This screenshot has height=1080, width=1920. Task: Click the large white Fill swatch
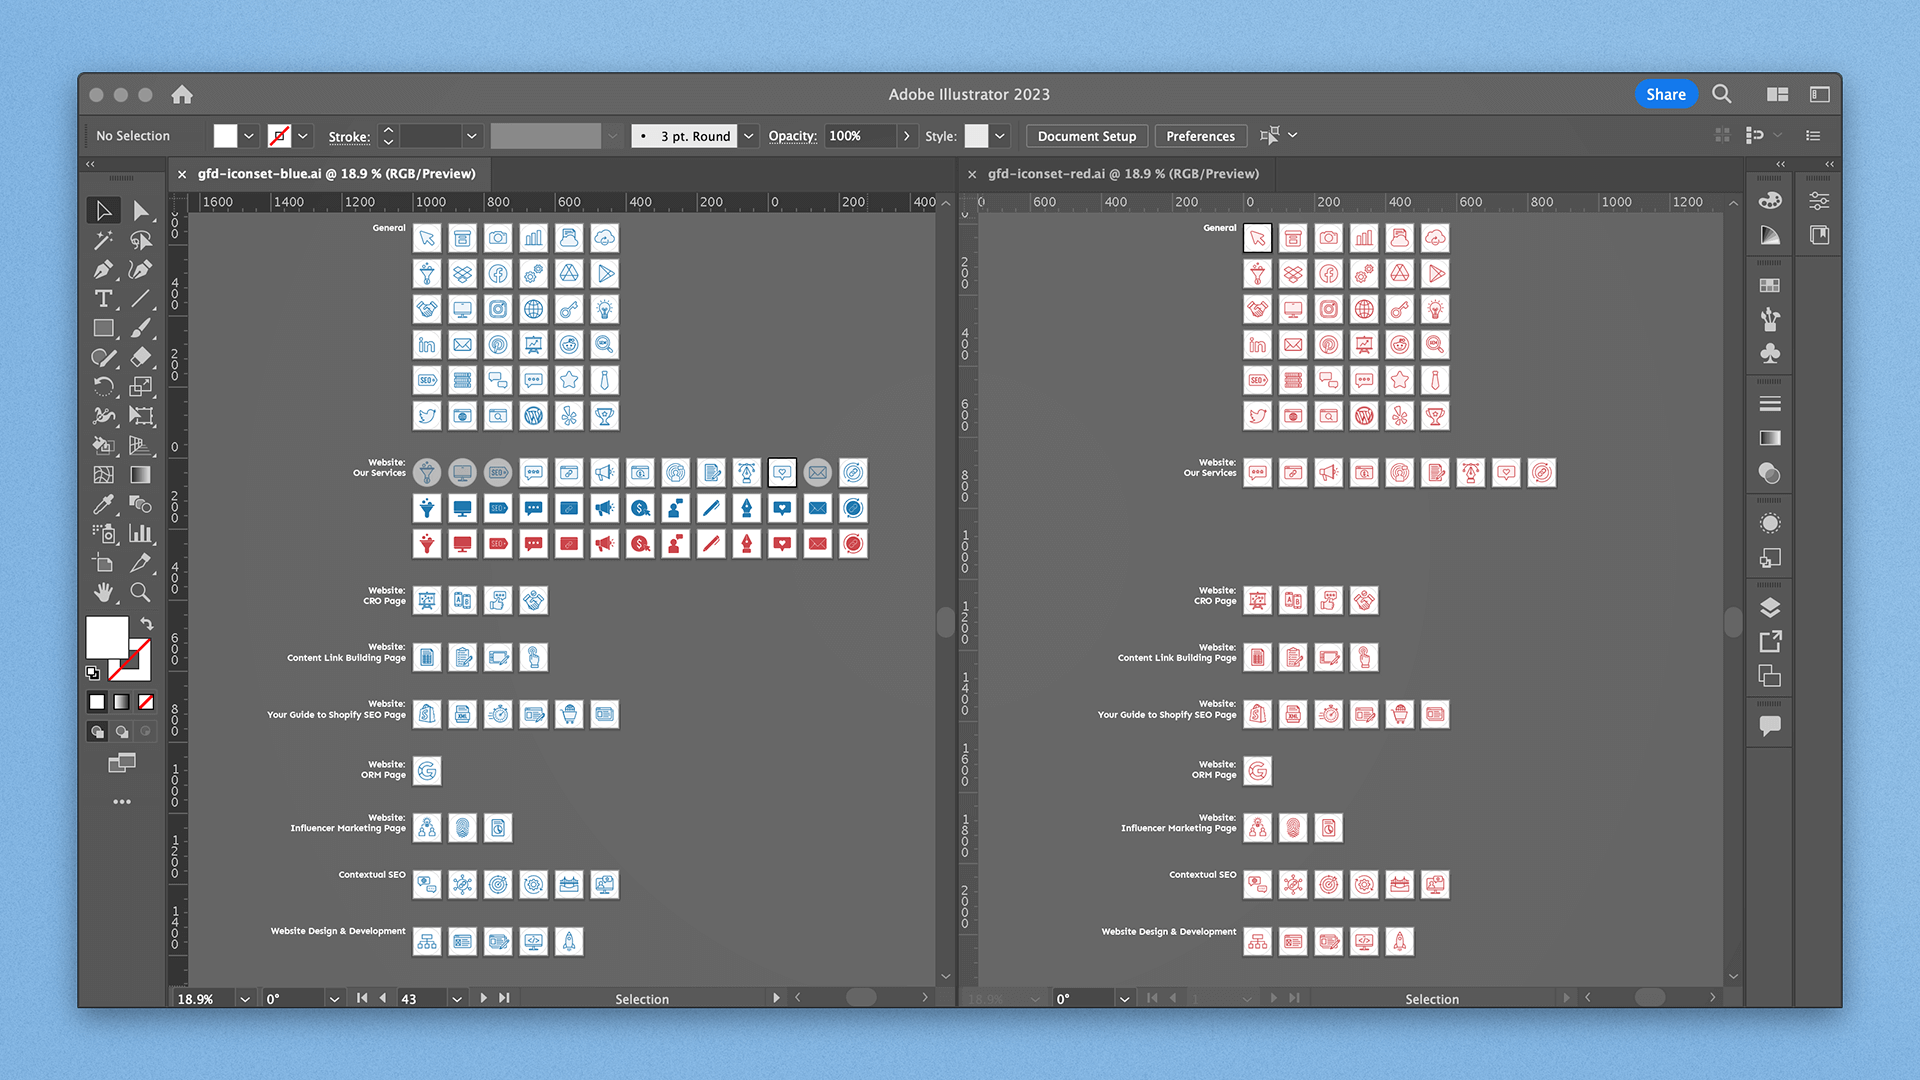pos(106,638)
